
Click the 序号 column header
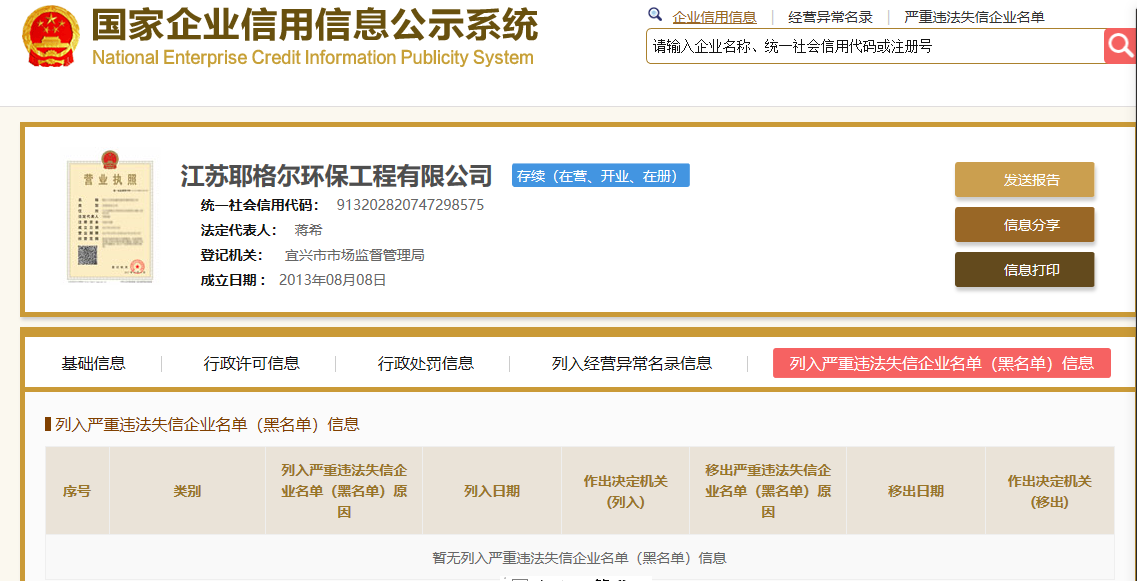77,491
